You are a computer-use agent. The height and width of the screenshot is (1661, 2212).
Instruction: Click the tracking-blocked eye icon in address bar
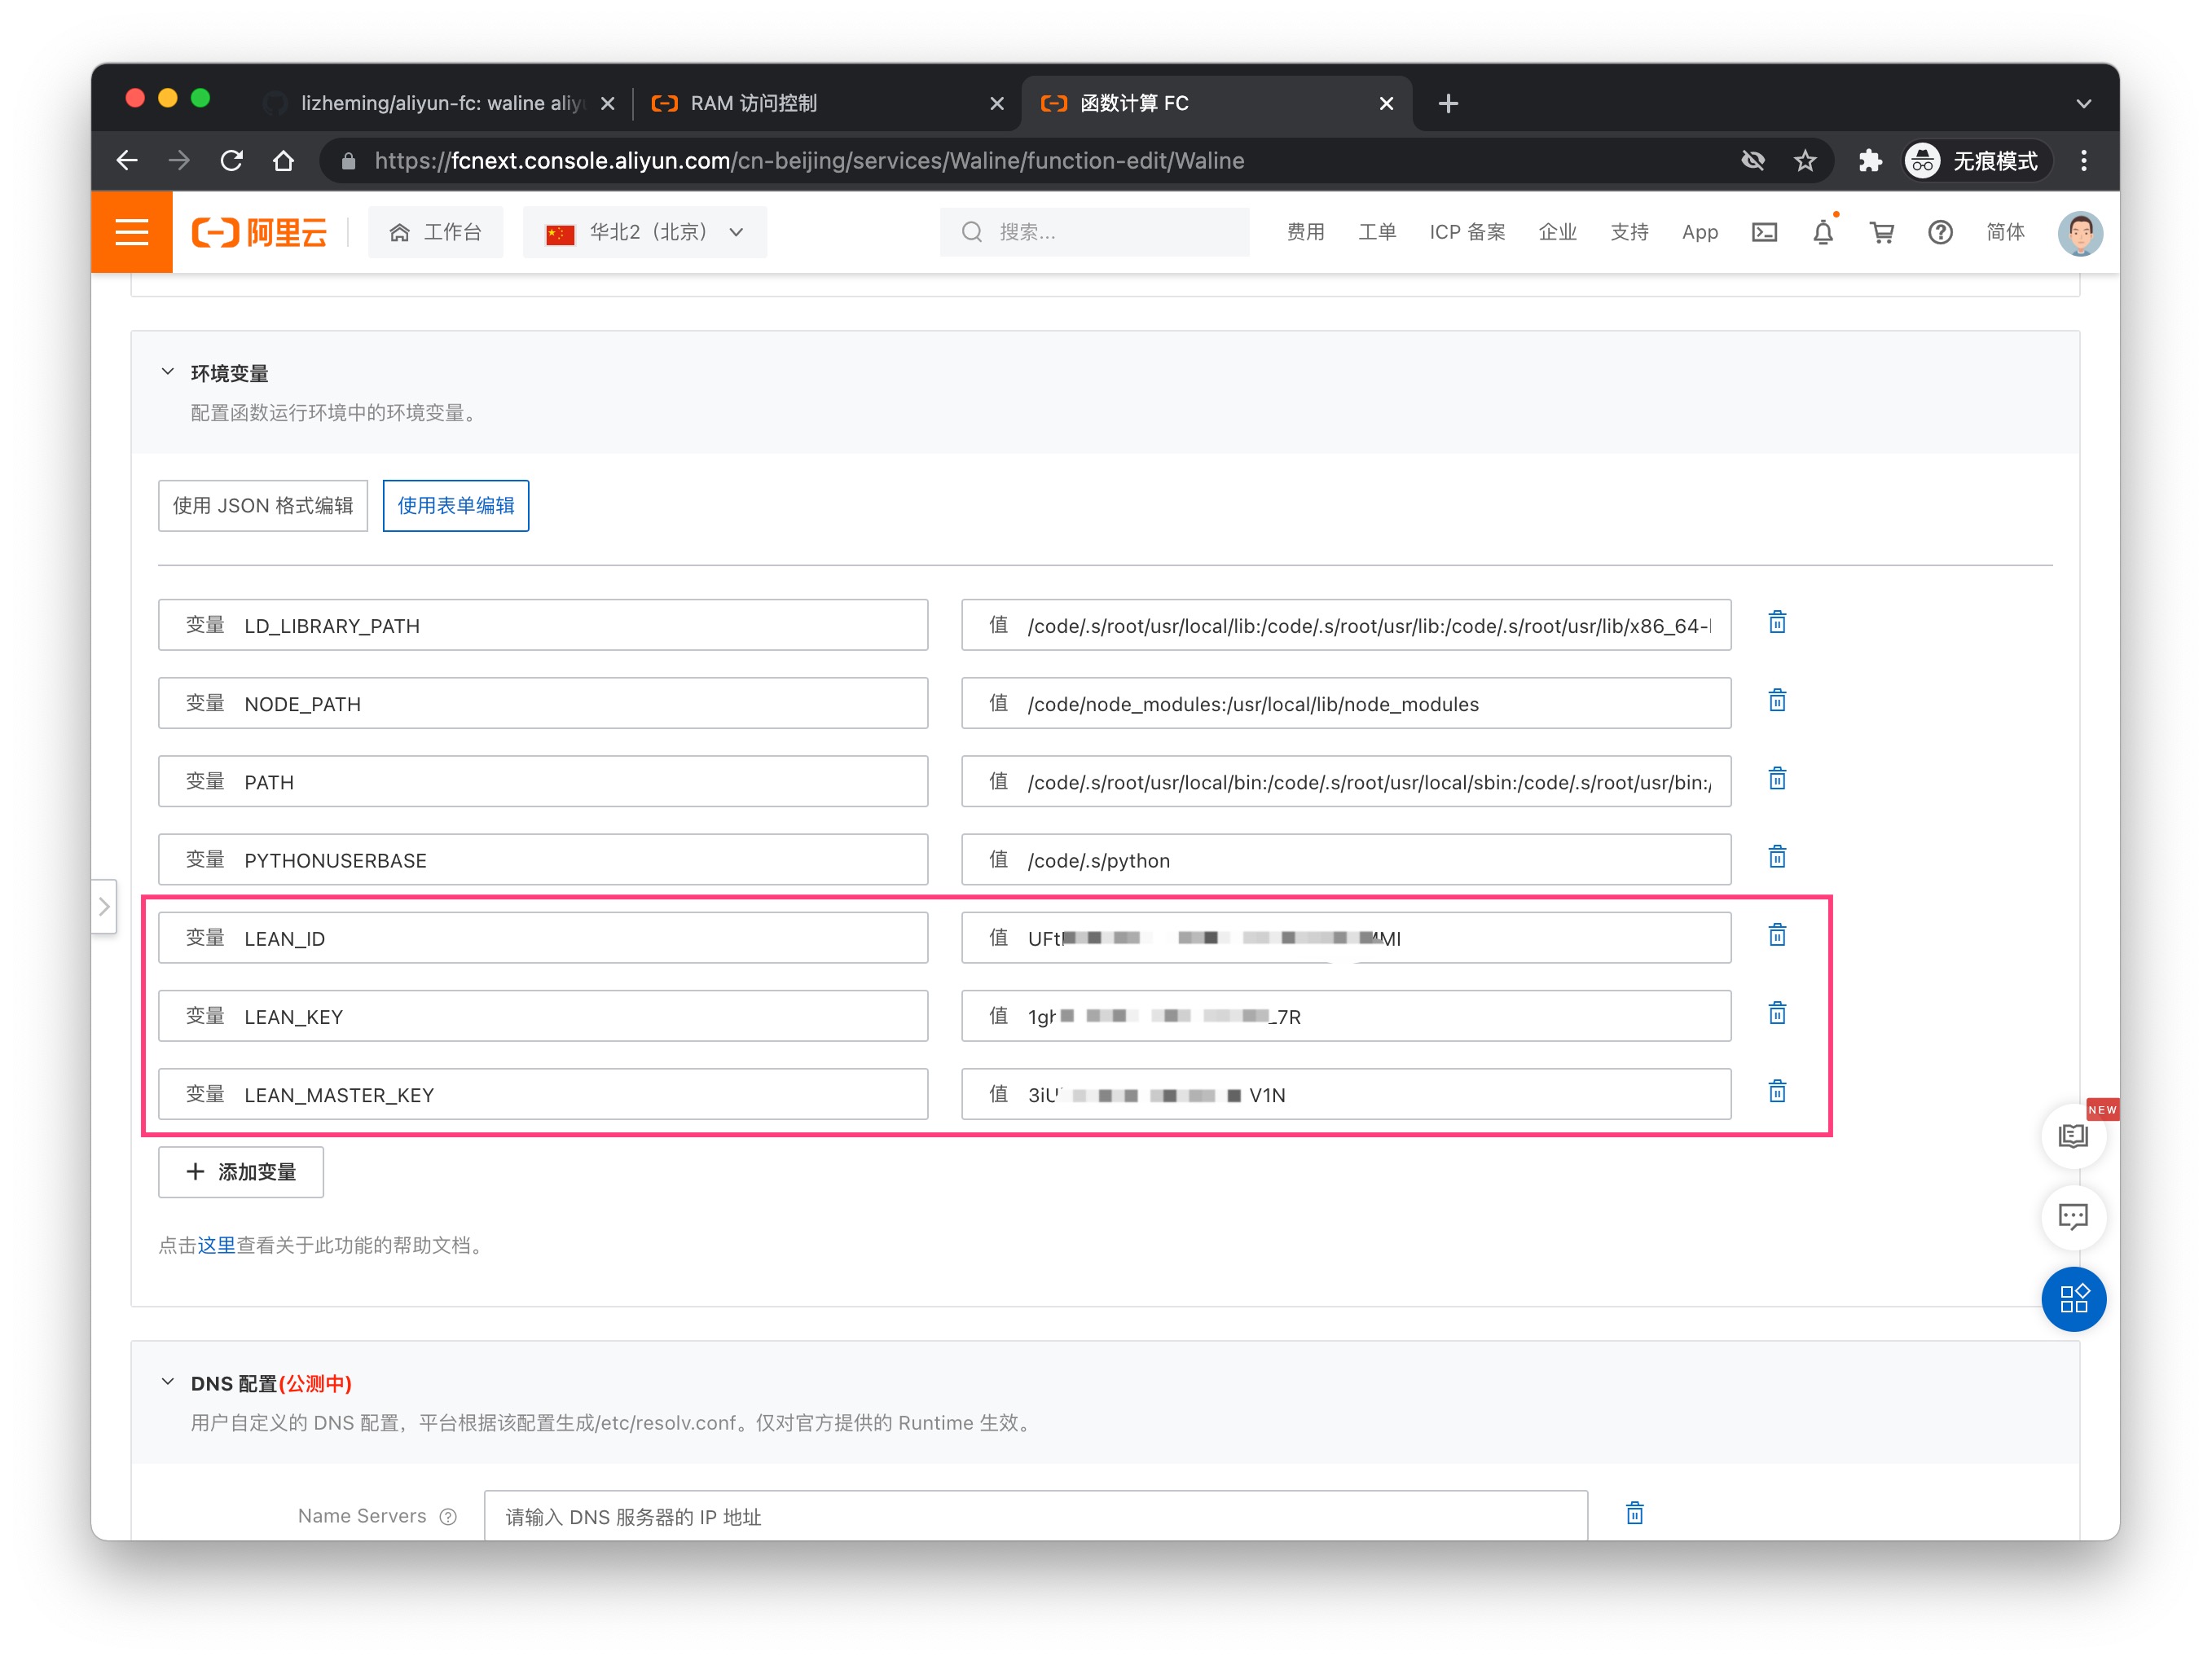point(1752,160)
